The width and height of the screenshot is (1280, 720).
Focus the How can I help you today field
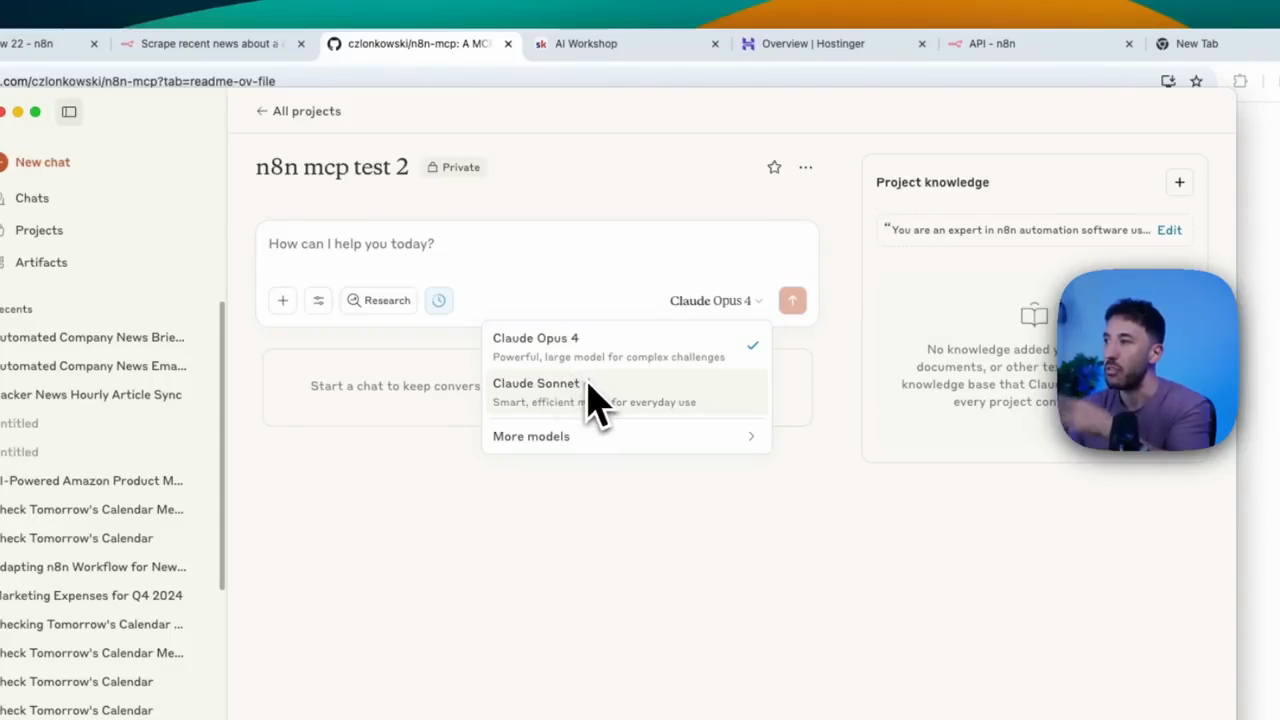click(537, 244)
